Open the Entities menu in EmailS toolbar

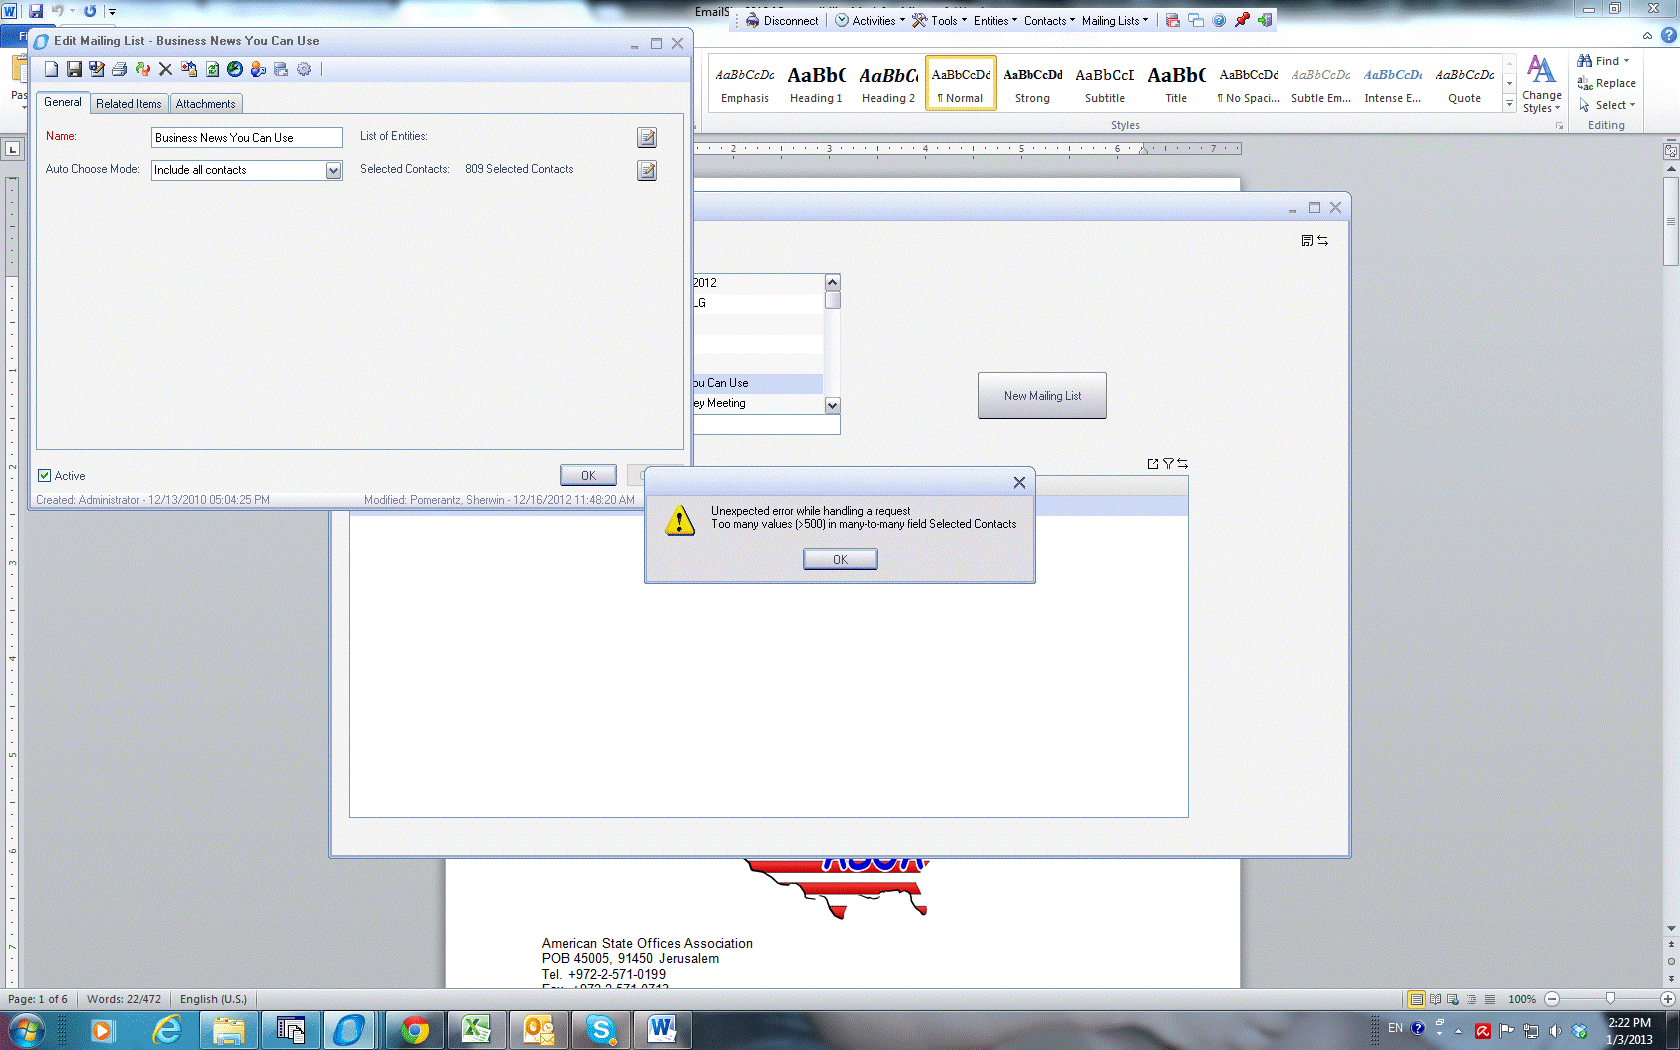tap(995, 20)
